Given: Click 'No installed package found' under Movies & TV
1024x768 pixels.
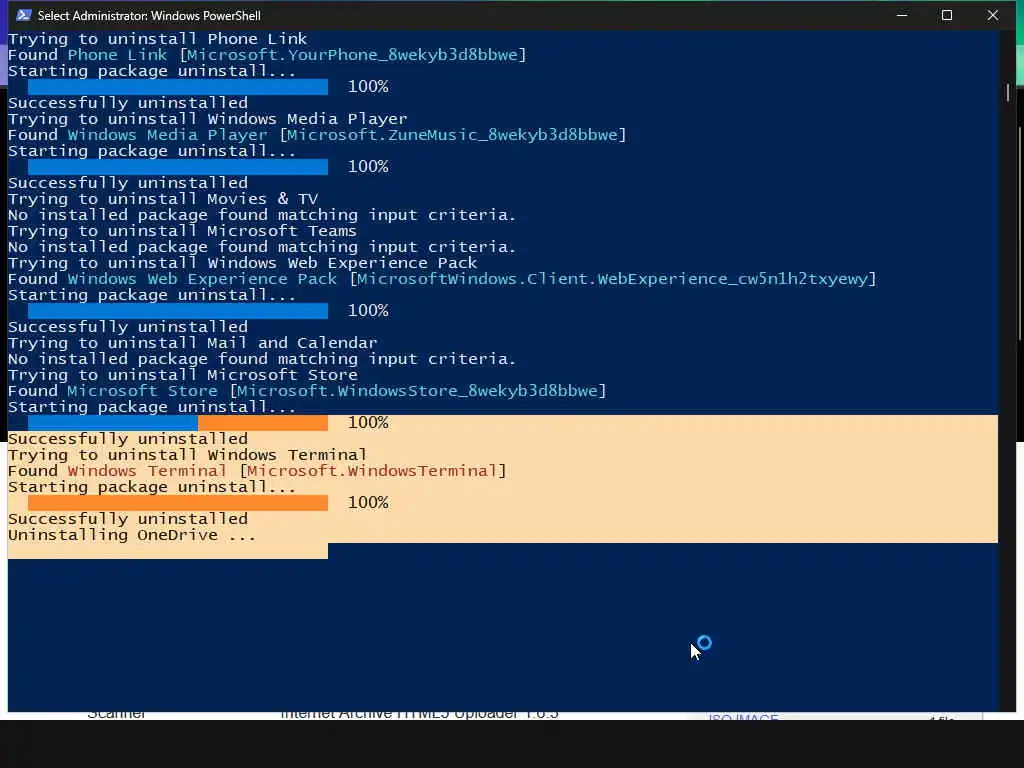Looking at the screenshot, I should click(262, 215).
